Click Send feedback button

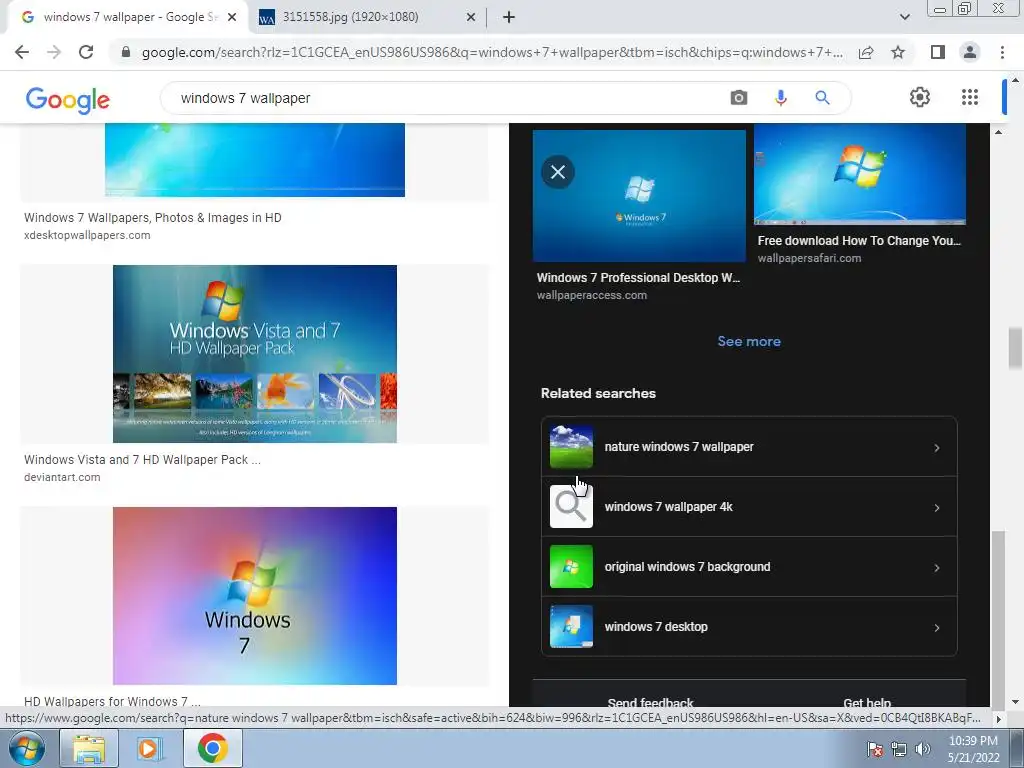(650, 703)
